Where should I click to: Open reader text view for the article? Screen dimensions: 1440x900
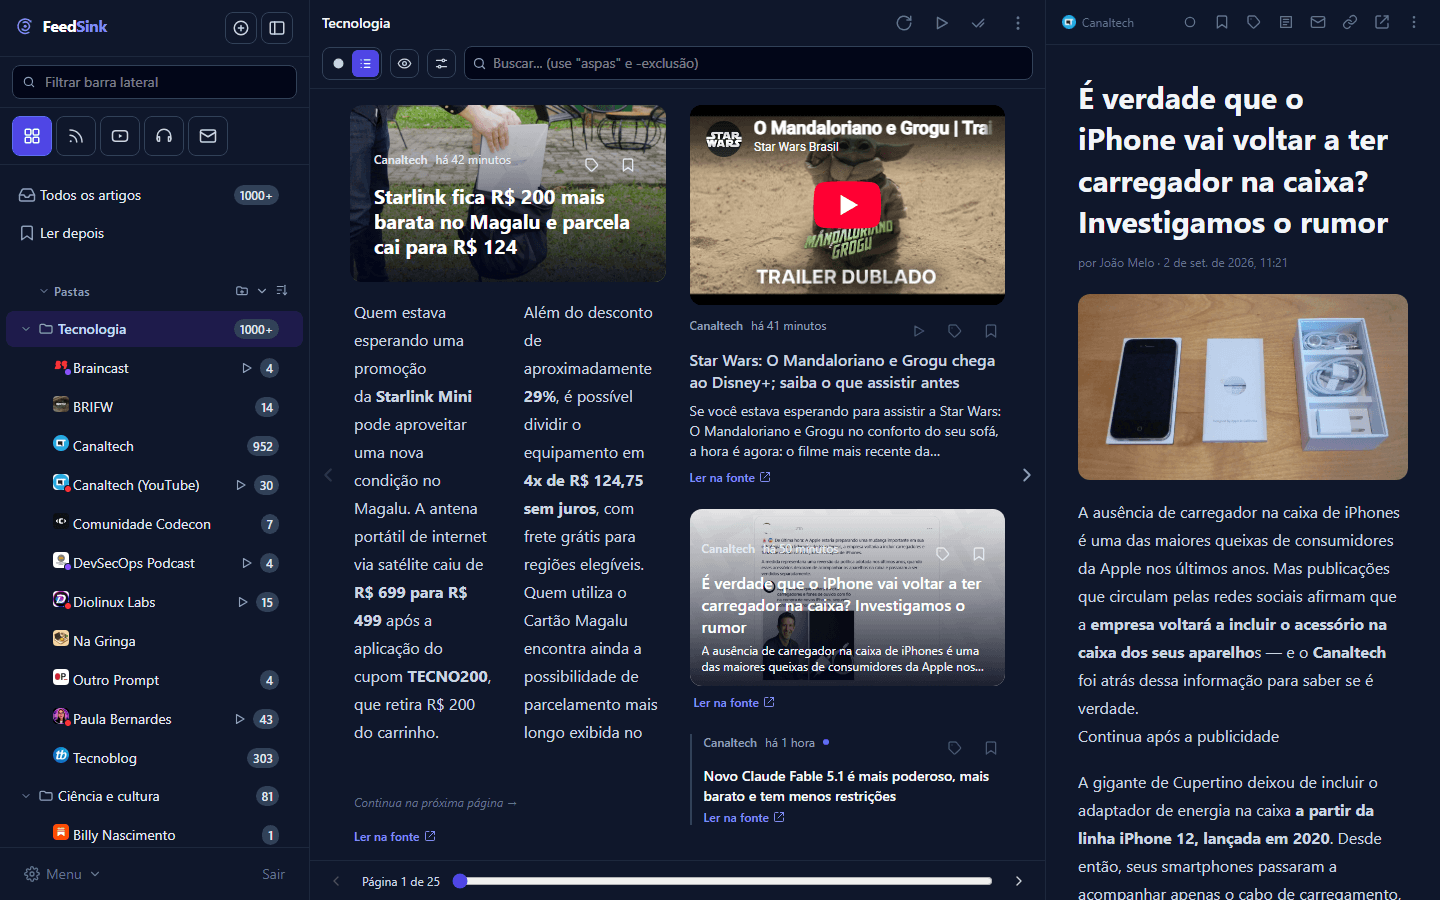coord(1286,22)
